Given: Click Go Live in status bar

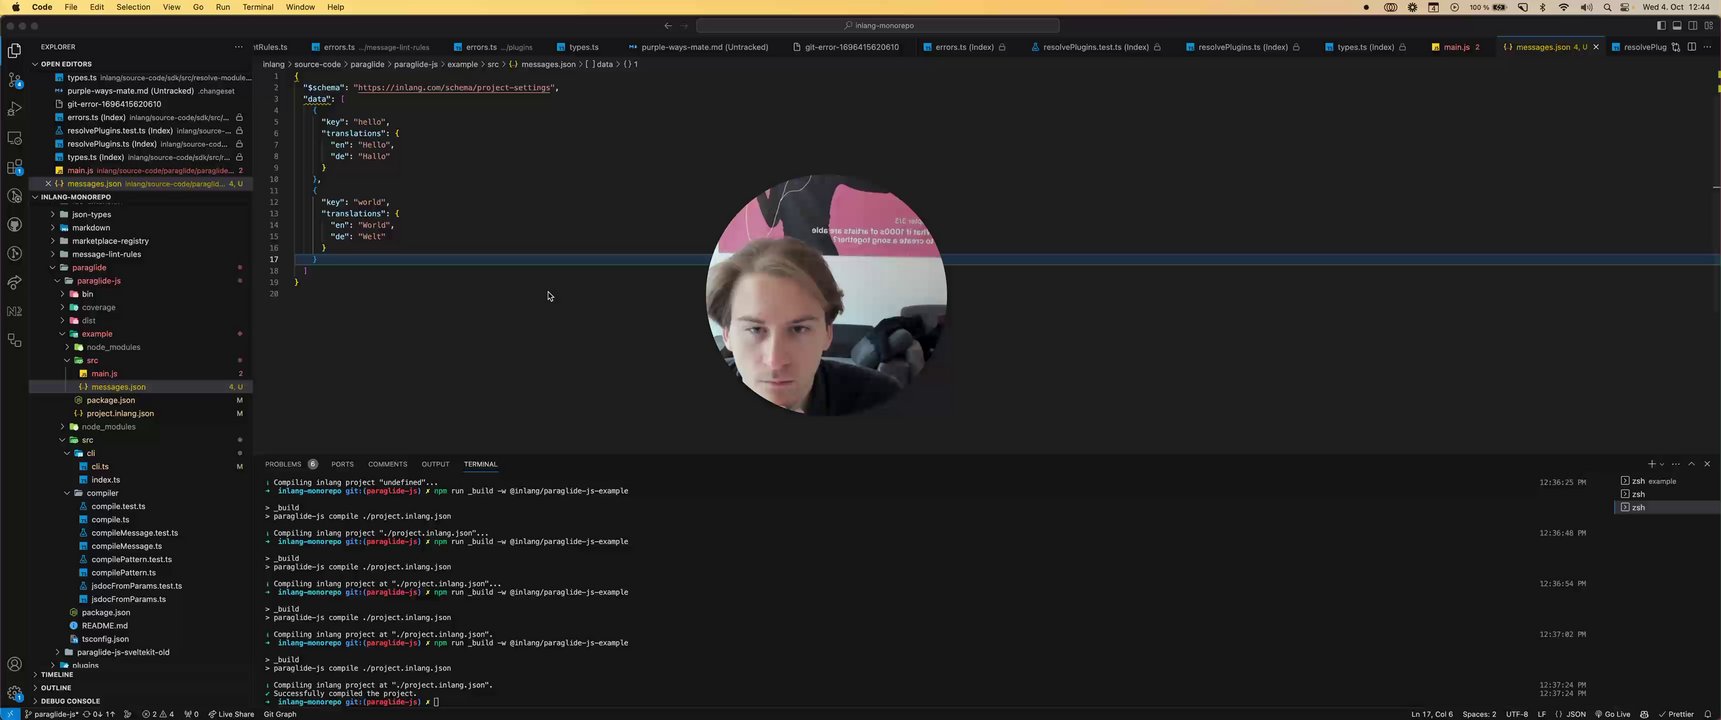Looking at the screenshot, I should [1613, 714].
